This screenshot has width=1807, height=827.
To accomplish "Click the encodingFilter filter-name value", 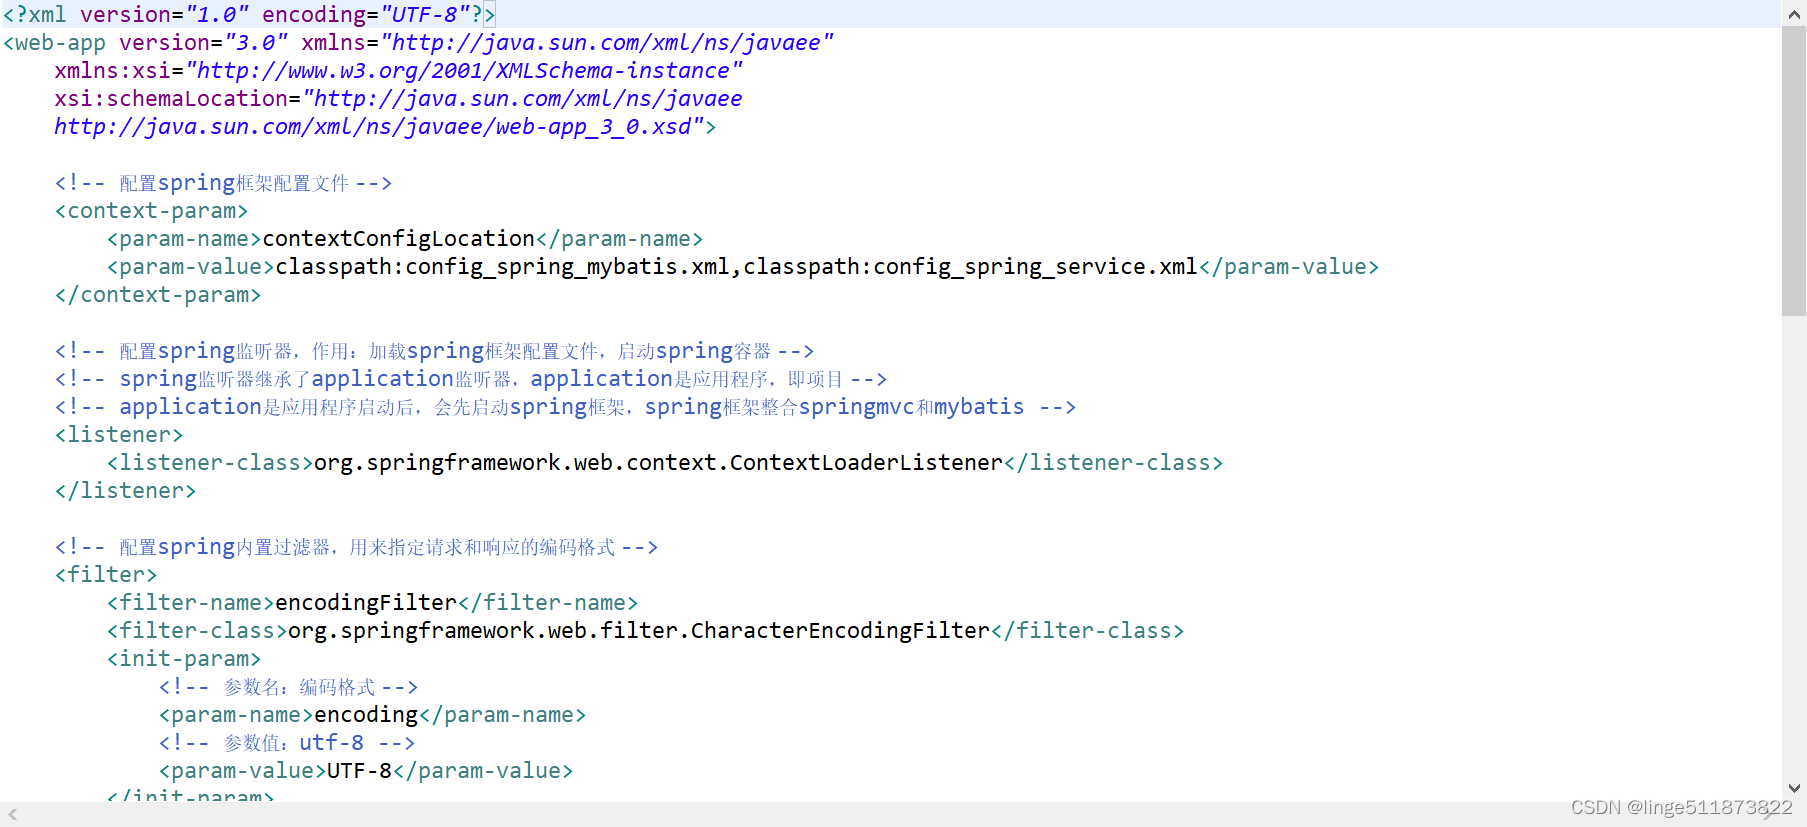I will [366, 603].
